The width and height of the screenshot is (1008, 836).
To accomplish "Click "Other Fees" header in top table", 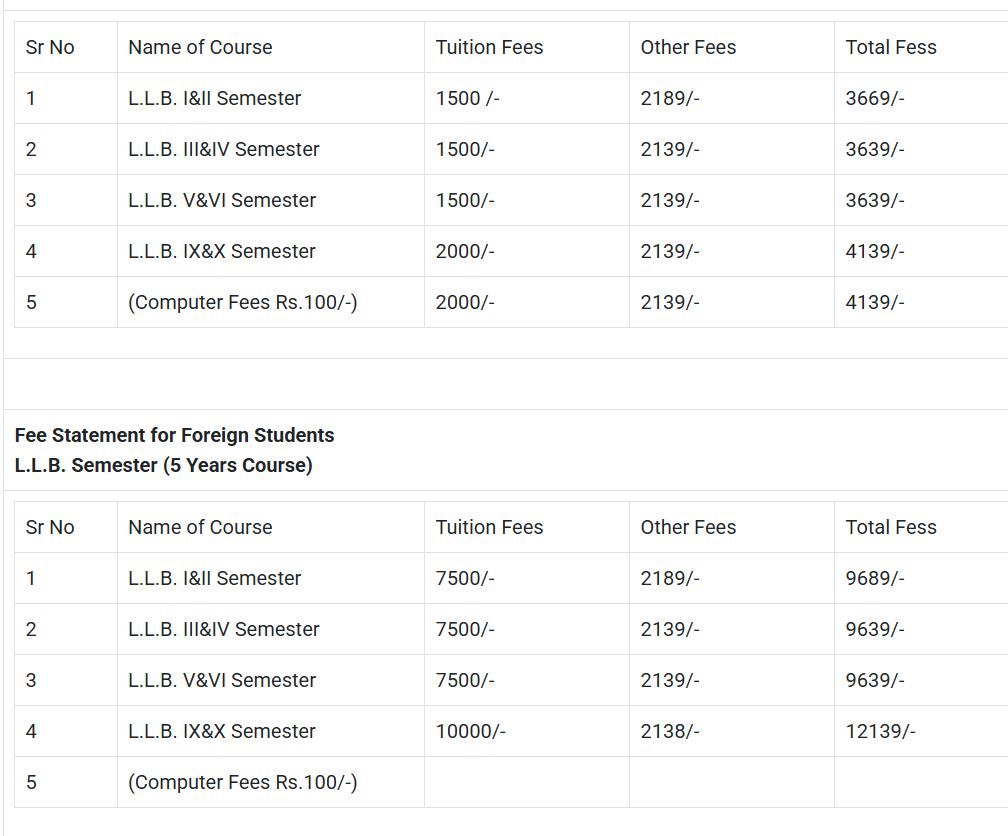I will [x=688, y=47].
